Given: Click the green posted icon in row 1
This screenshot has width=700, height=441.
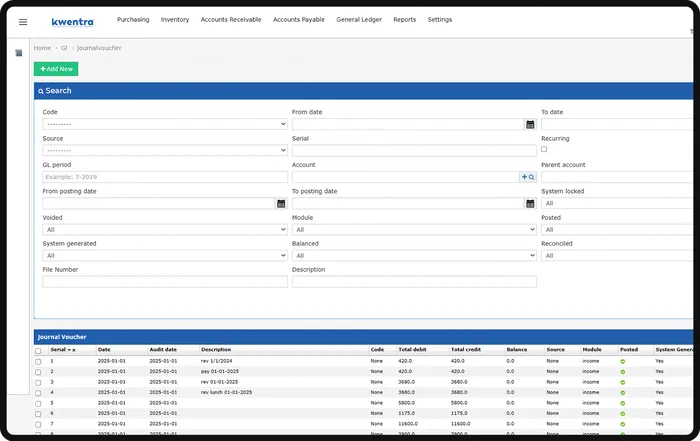Looking at the screenshot, I should tap(622, 362).
